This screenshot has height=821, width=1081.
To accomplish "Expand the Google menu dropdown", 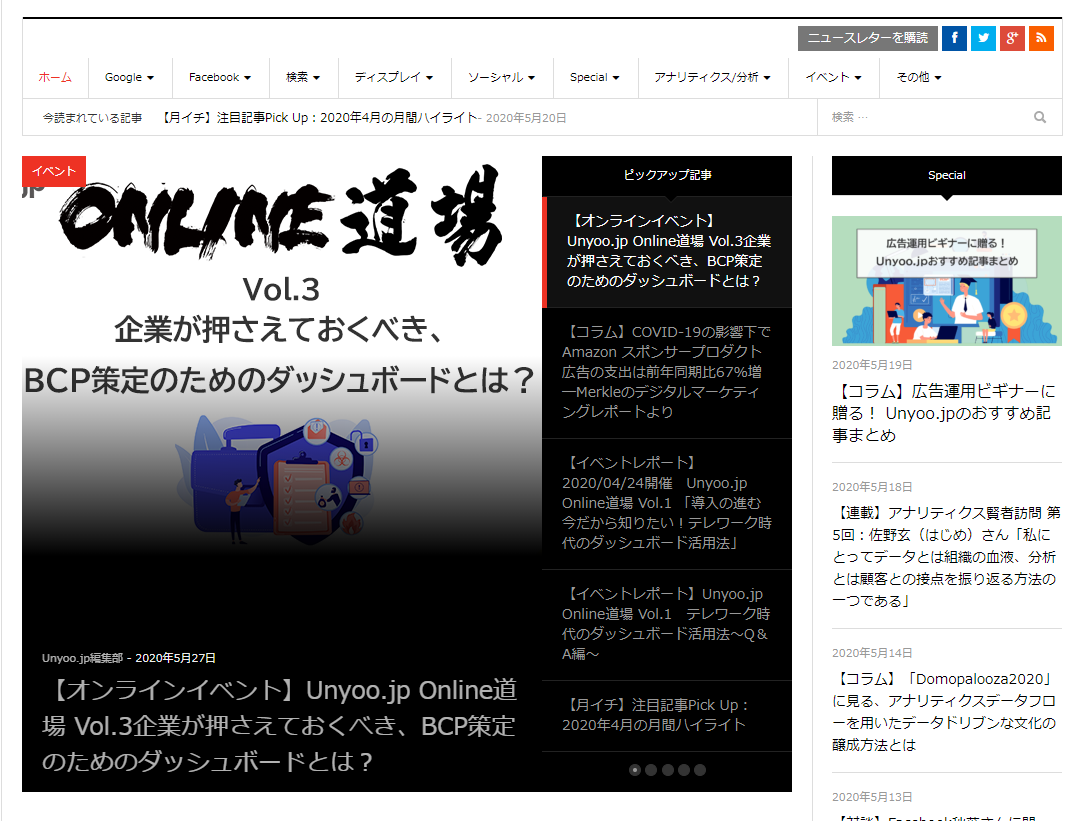I will [130, 77].
